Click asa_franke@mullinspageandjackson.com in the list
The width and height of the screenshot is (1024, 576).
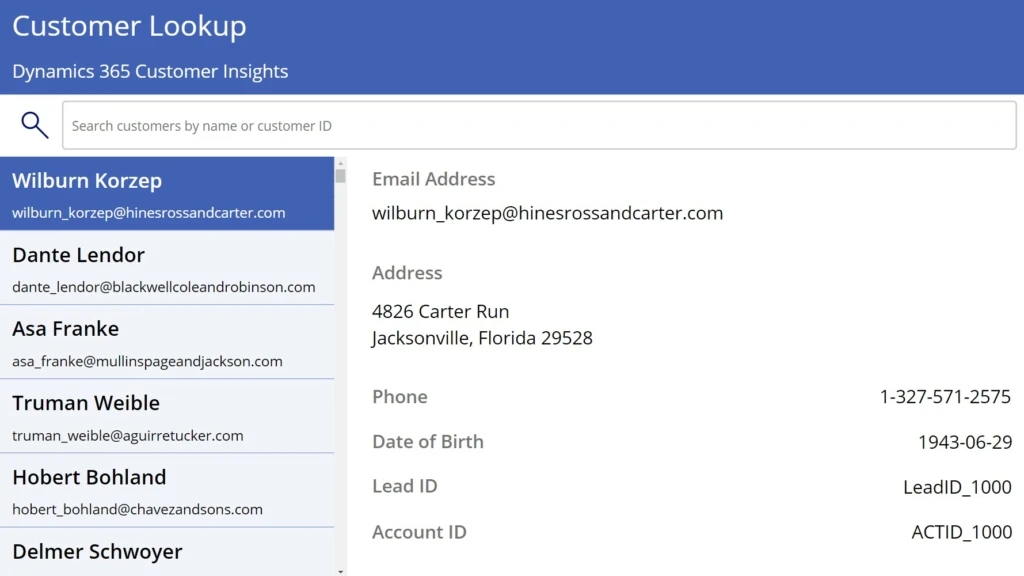[145, 361]
